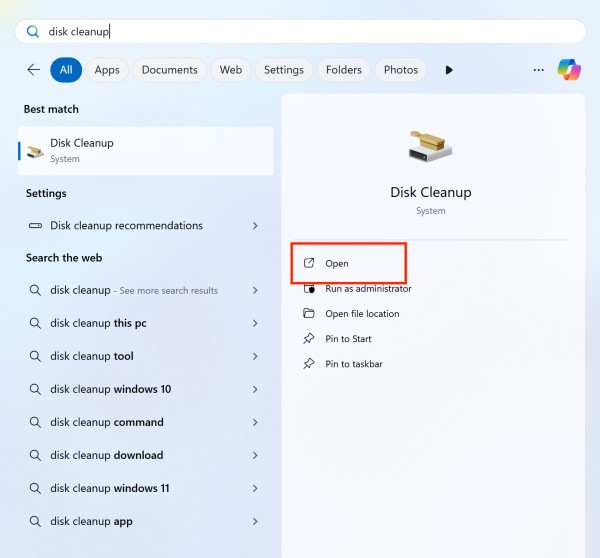Expand chevron for 'disk cleanup command'

click(x=255, y=422)
